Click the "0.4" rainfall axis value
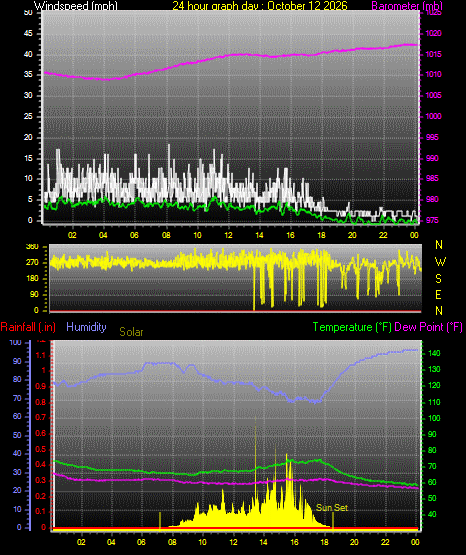The image size is (466, 555). [x=41, y=464]
